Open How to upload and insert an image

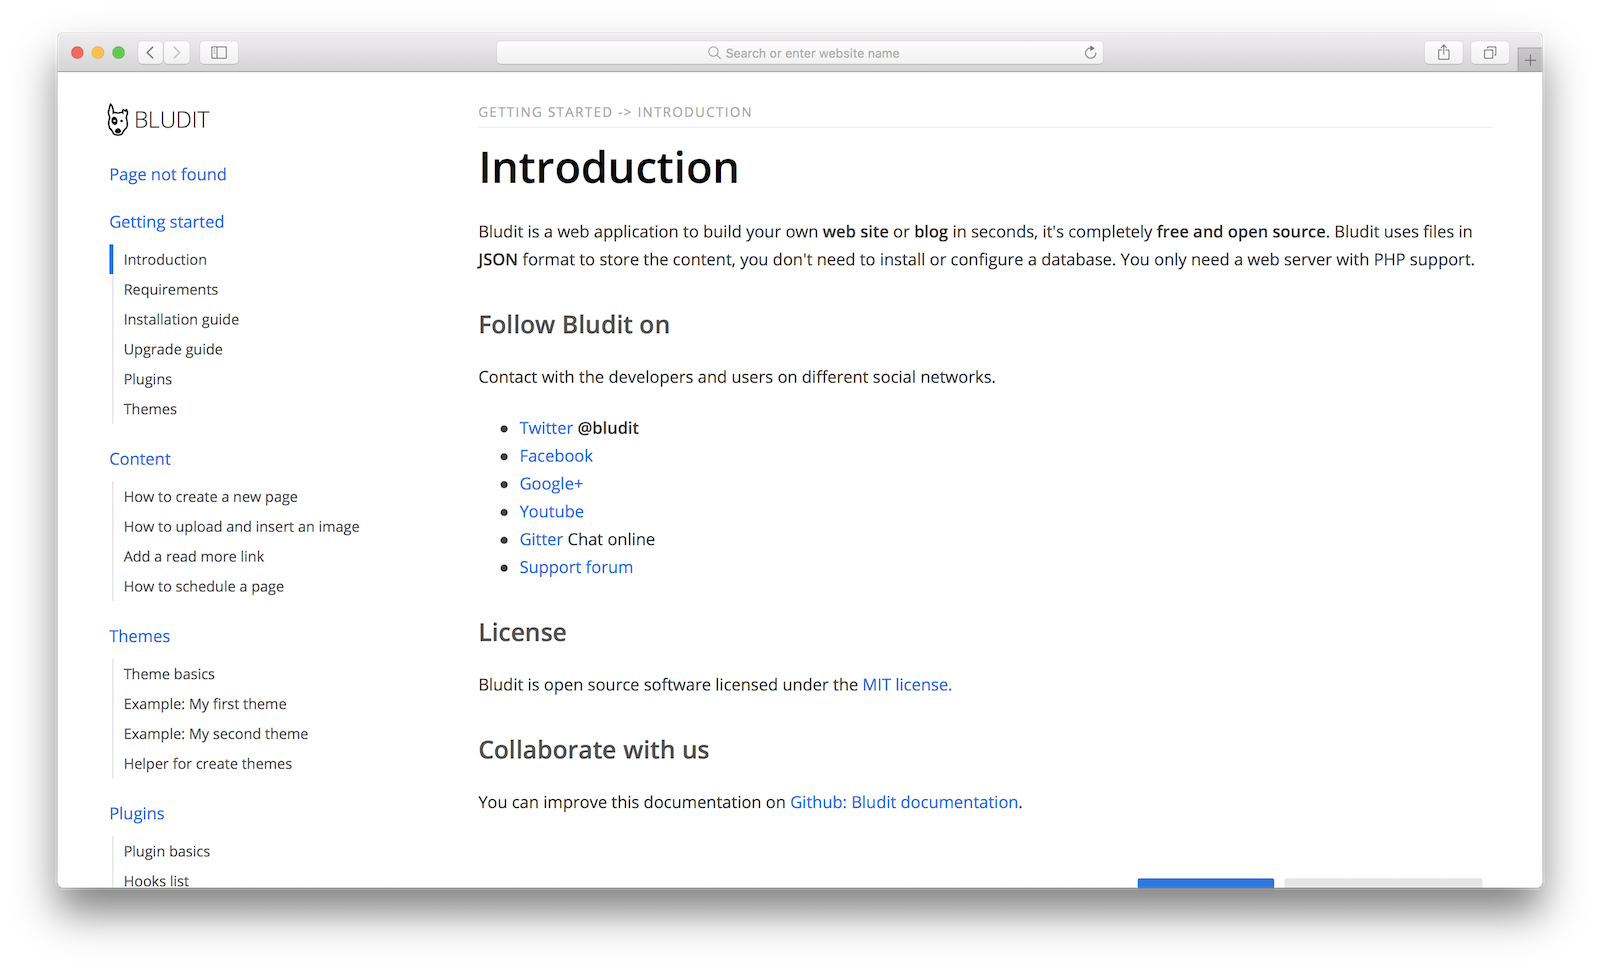[241, 527]
